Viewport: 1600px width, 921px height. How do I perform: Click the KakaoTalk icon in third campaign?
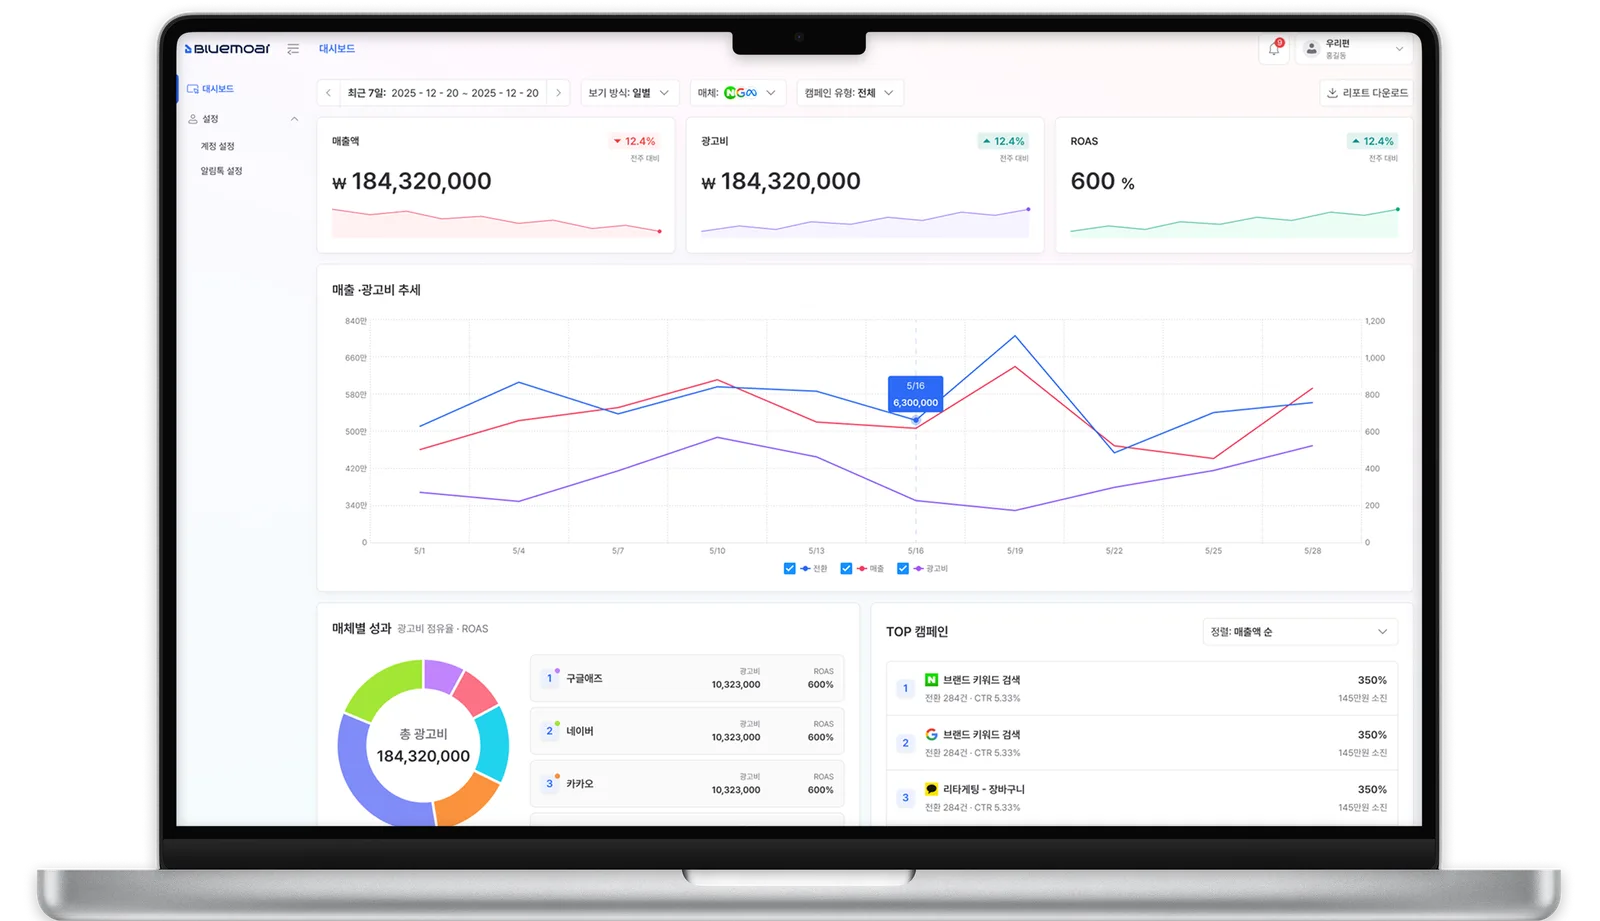(x=931, y=789)
